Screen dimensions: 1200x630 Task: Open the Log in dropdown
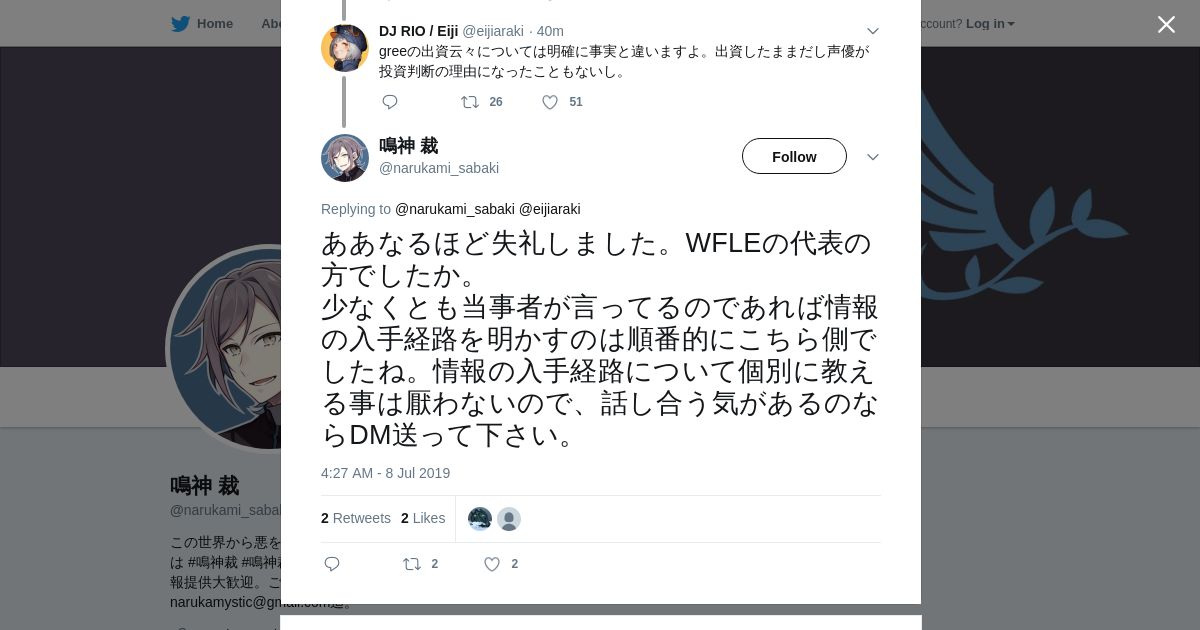990,24
